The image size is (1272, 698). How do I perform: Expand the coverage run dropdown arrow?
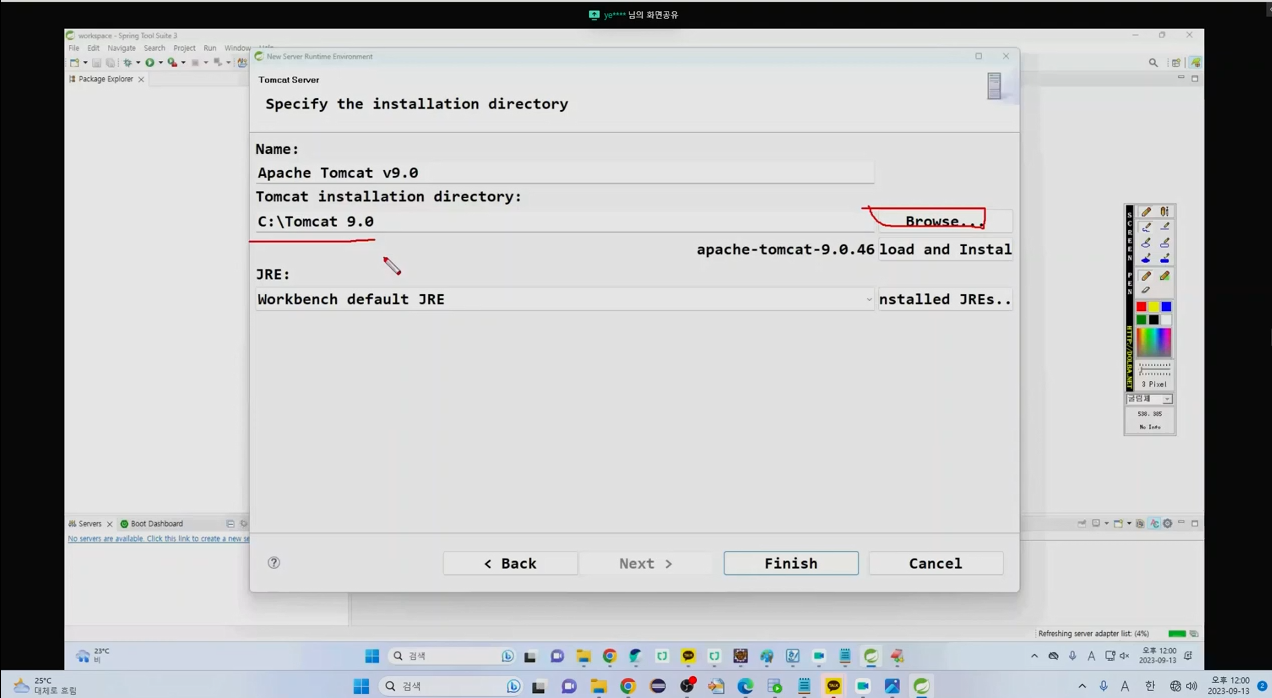[x=183, y=62]
